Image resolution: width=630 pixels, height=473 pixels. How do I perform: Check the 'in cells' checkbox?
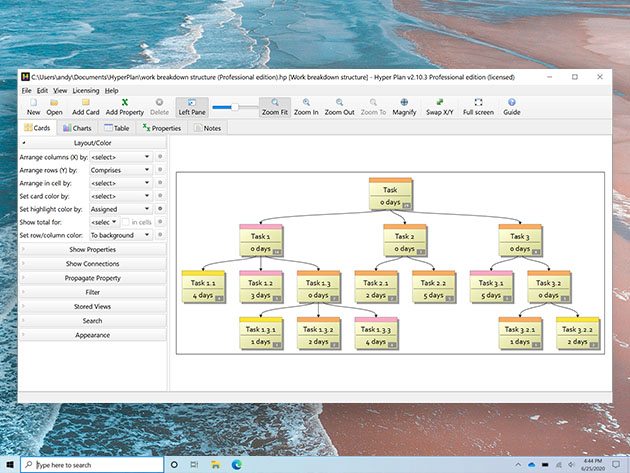pyautogui.click(x=126, y=221)
